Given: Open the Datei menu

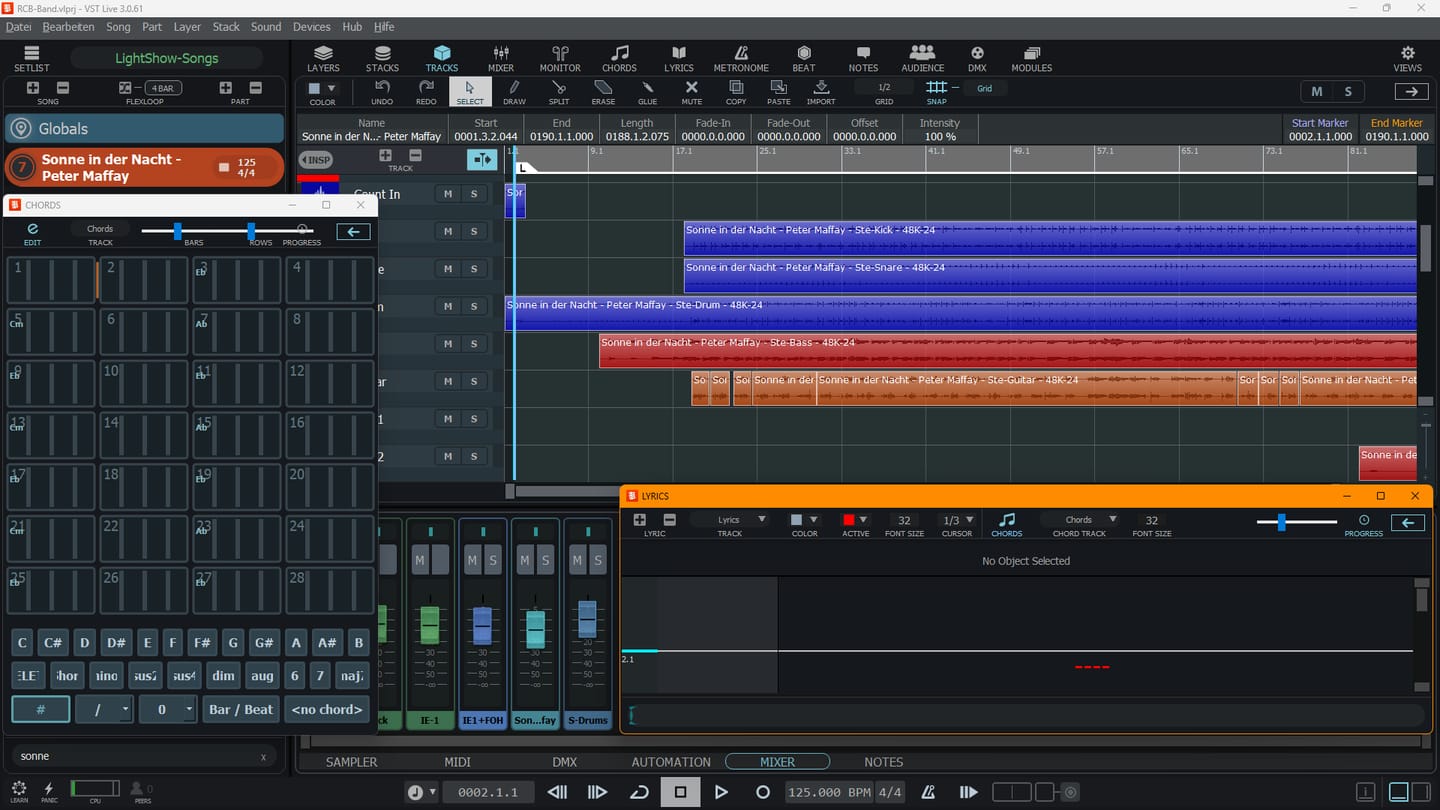Looking at the screenshot, I should click(19, 27).
